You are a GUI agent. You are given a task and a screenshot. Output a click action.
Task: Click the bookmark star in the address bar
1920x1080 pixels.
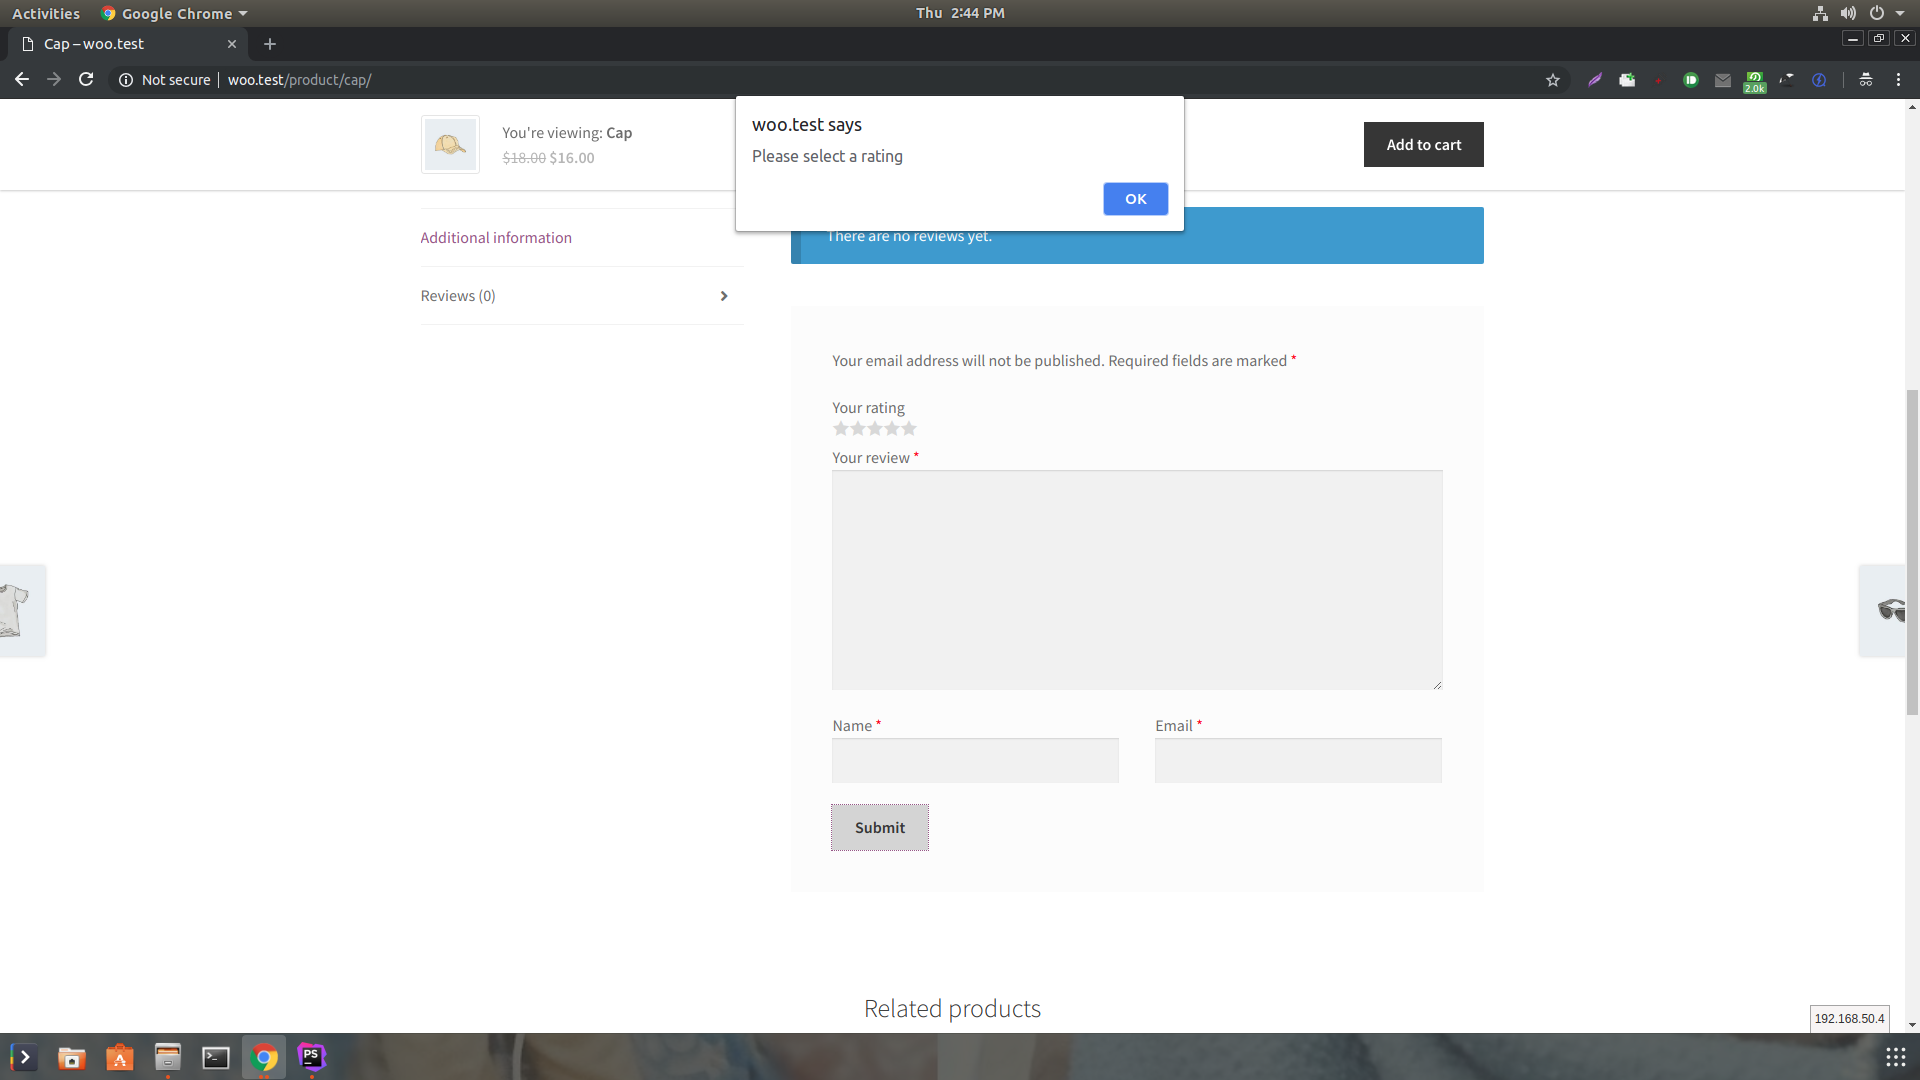[x=1553, y=80]
